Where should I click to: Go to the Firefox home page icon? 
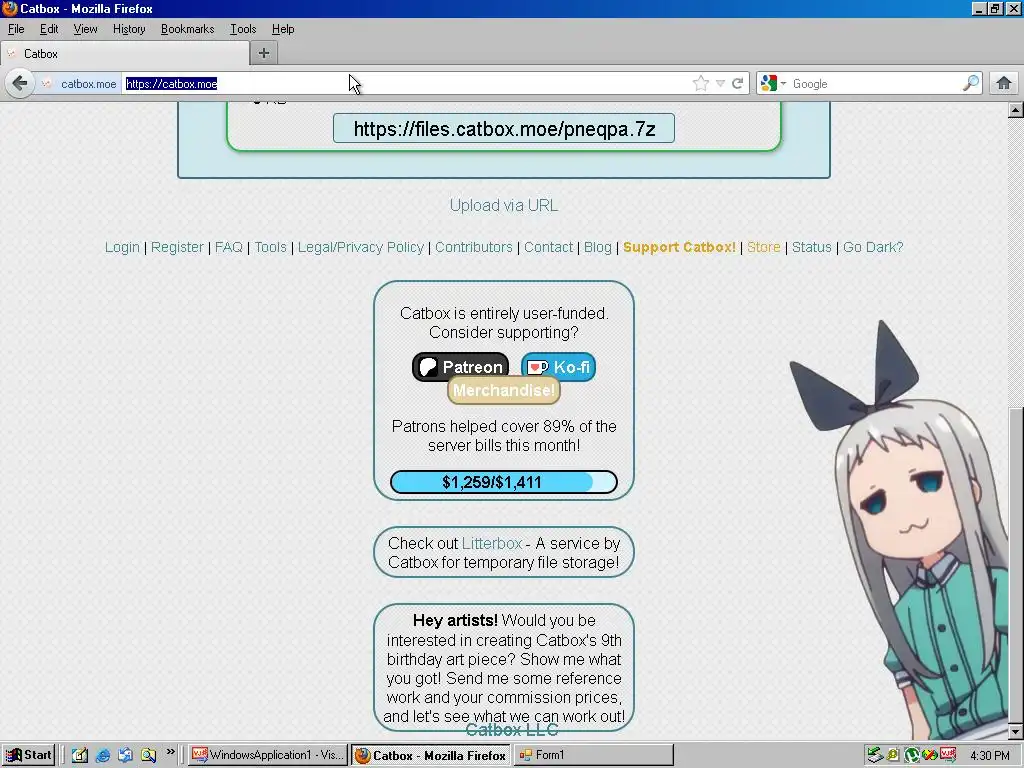pos(1004,83)
